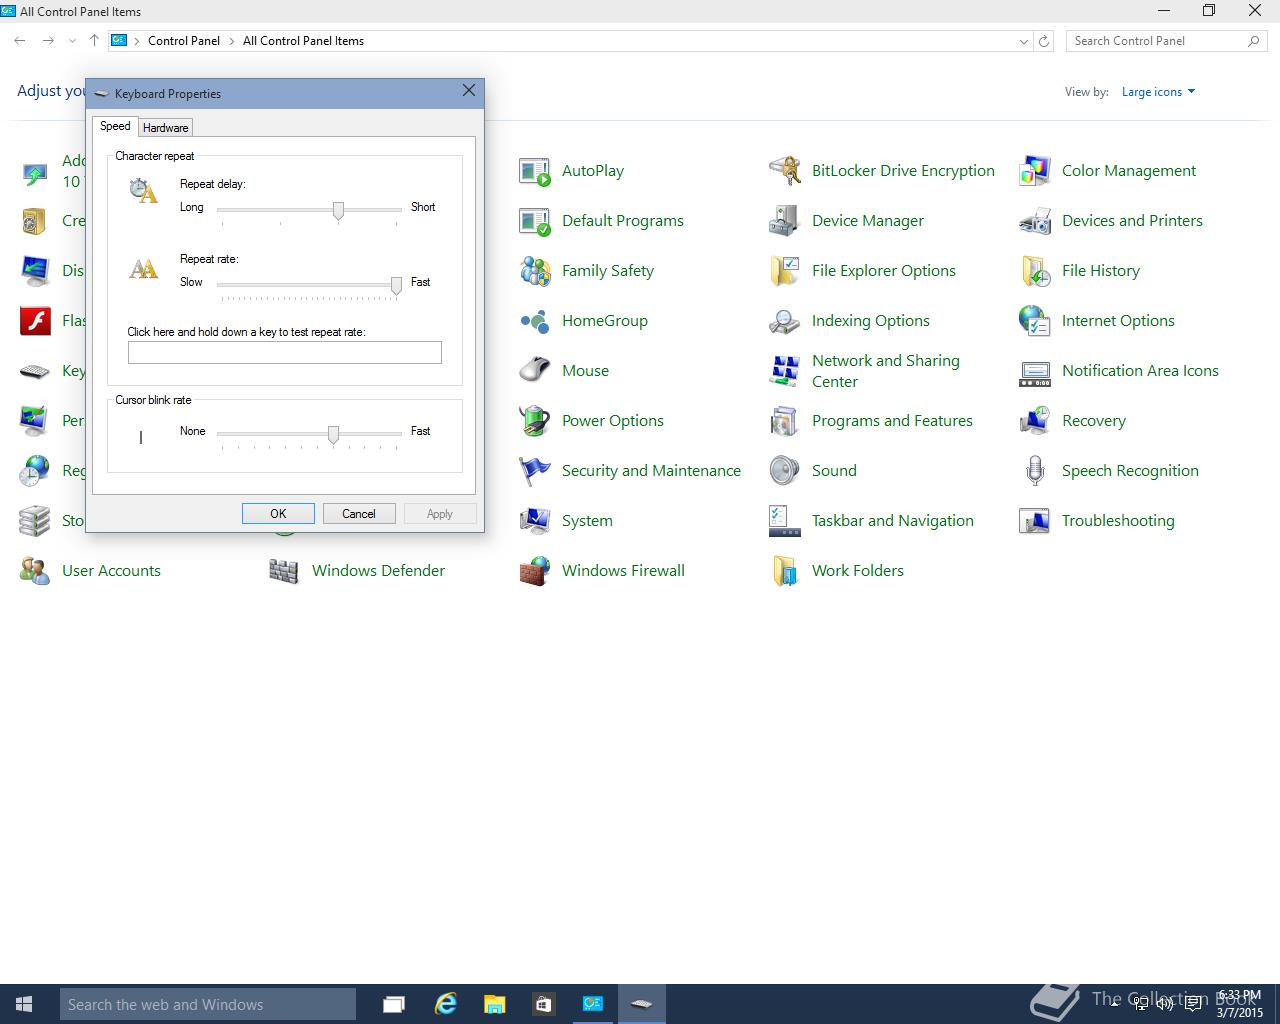Image resolution: width=1280 pixels, height=1024 pixels.
Task: Open the Sound link text
Action: coord(834,471)
